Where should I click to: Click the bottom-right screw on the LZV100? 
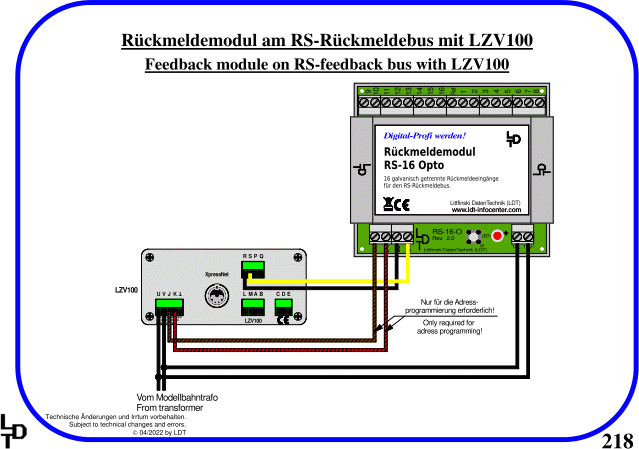pos(298,317)
